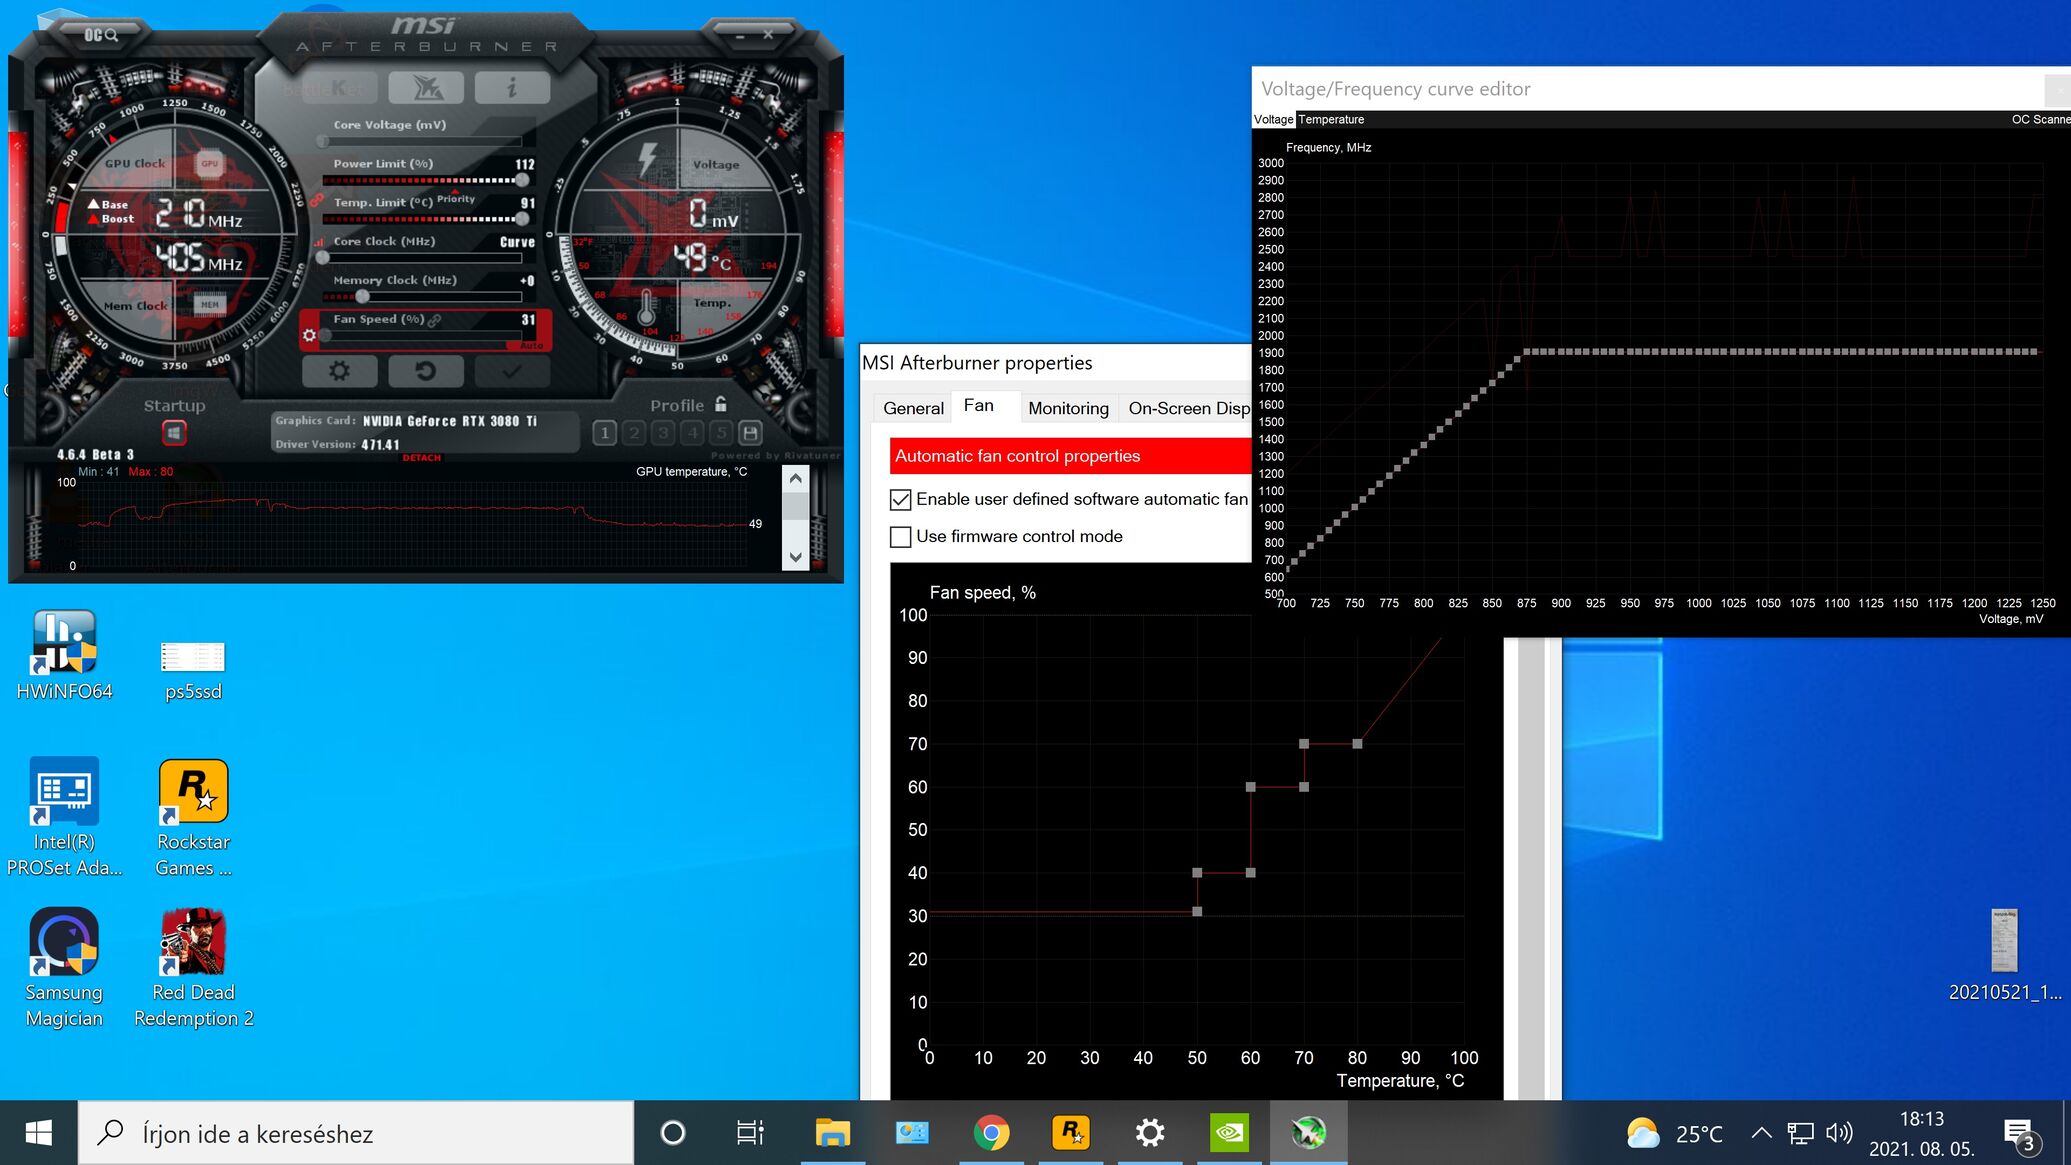The height and width of the screenshot is (1165, 2071).
Task: Click the fan curve point at 80°C 70%
Action: pos(1357,743)
